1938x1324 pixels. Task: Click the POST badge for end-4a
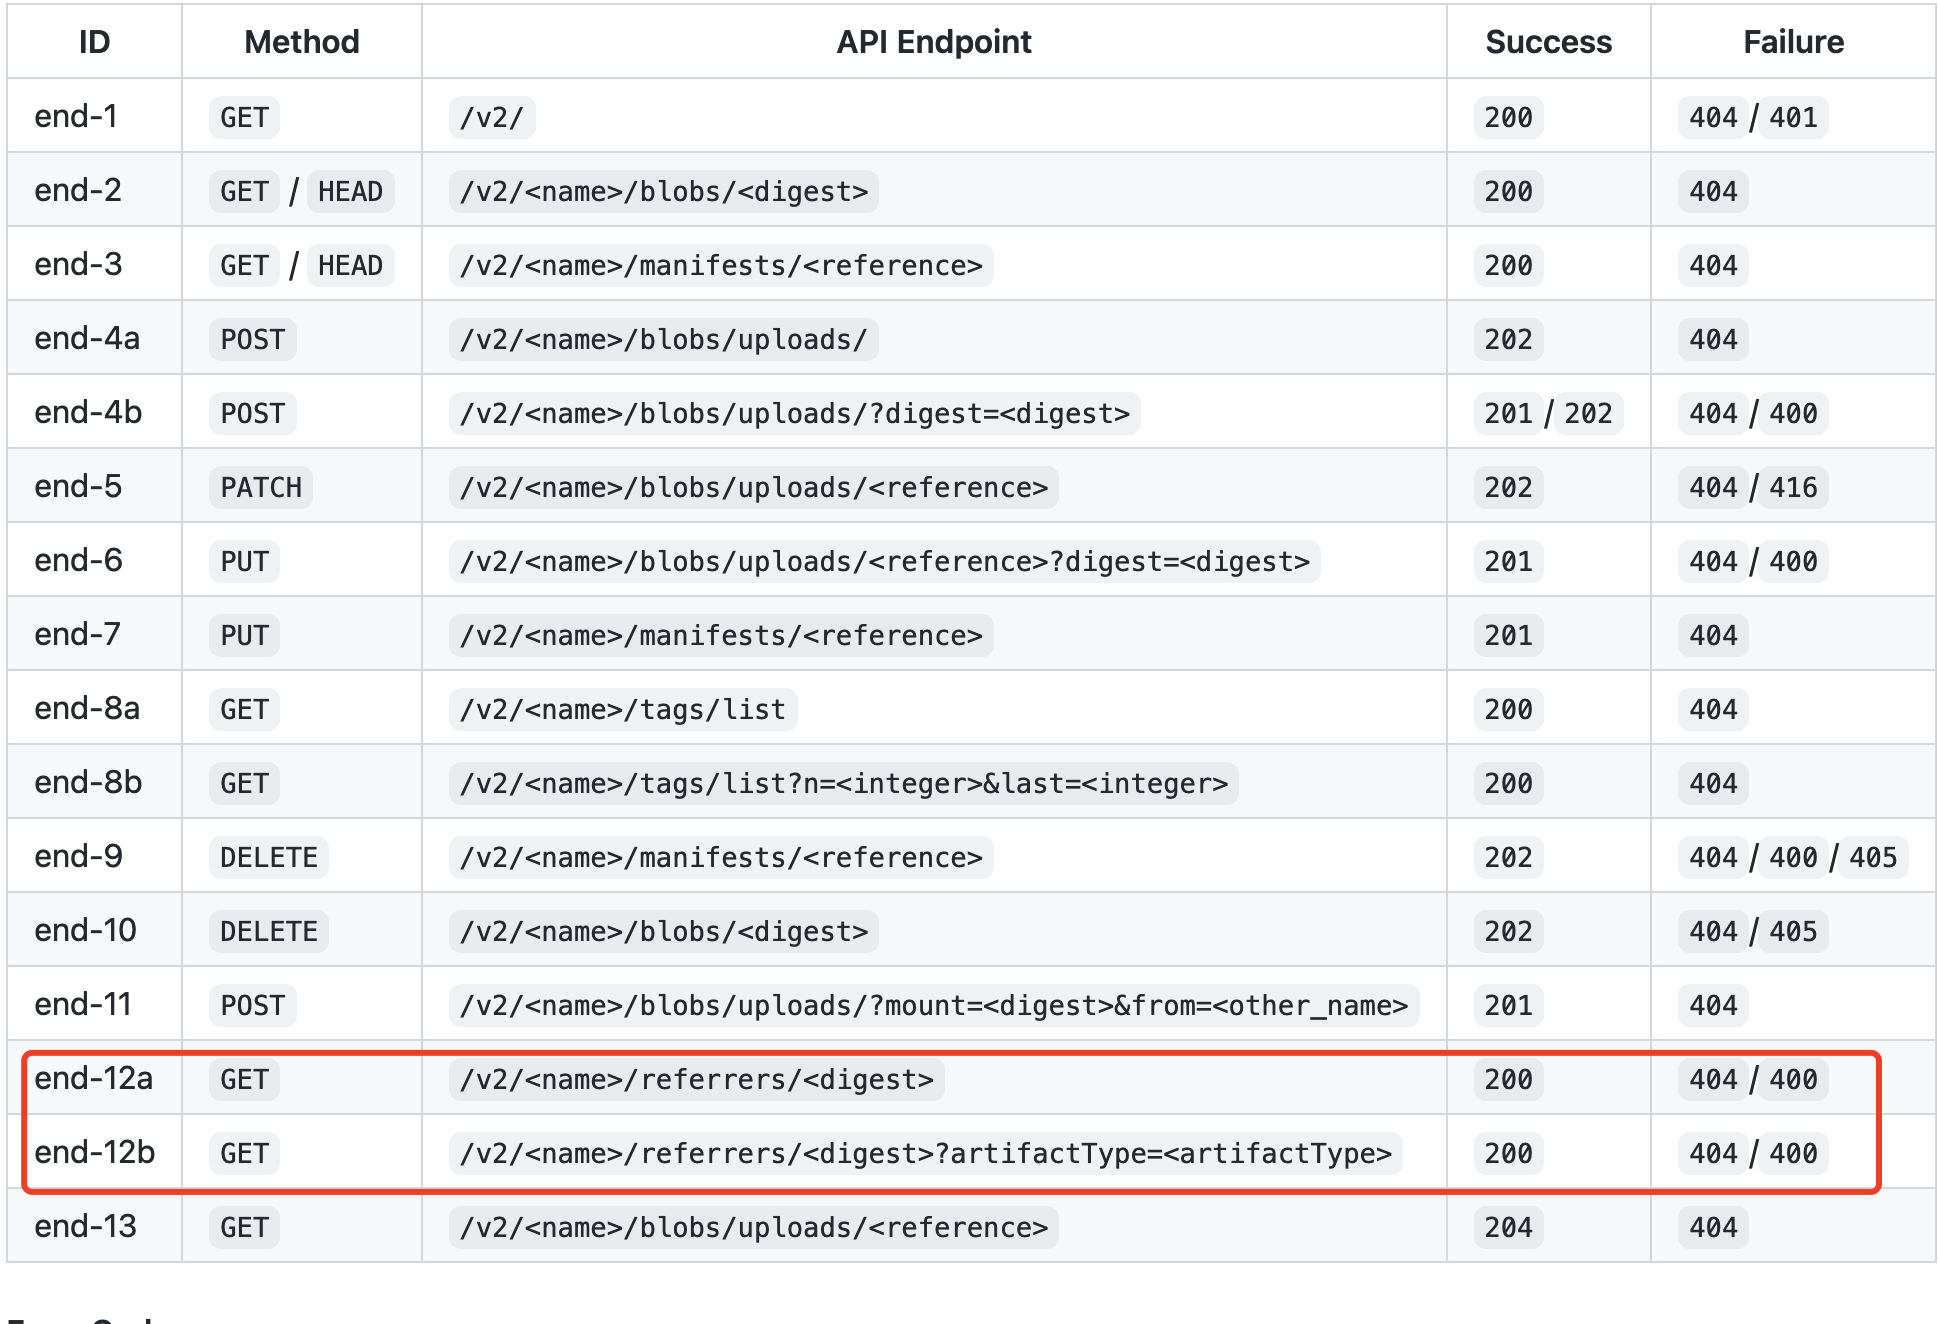253,339
